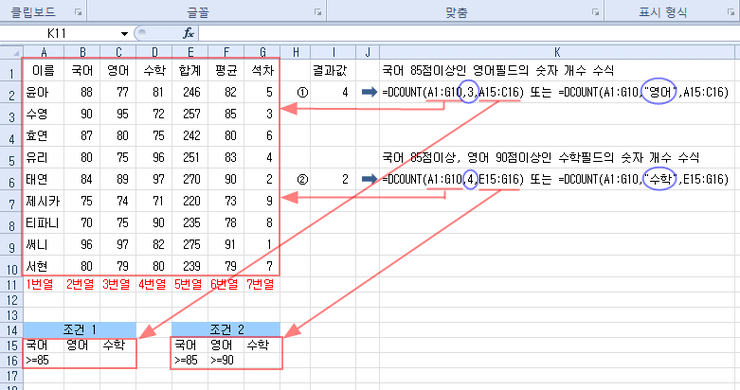Viewport: 740px width, 390px height.
Task: Click result value 4 in column I
Action: (333, 92)
